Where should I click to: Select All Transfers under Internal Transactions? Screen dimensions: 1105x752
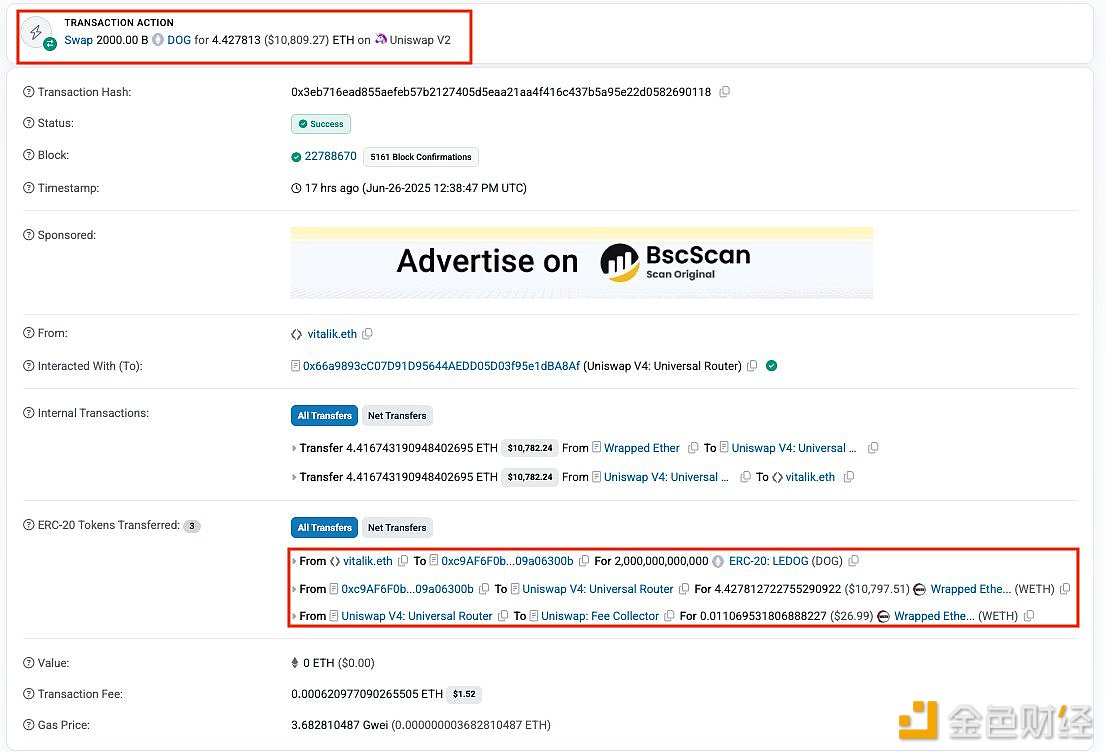[324, 416]
